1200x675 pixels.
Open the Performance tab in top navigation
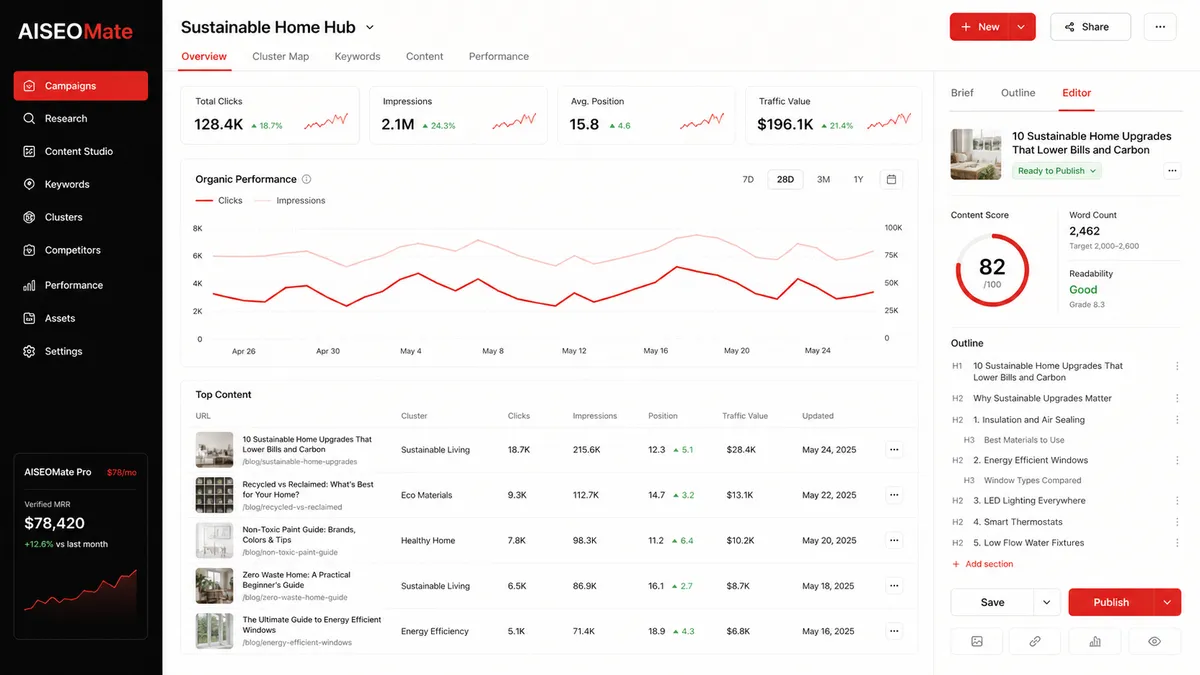coord(499,56)
